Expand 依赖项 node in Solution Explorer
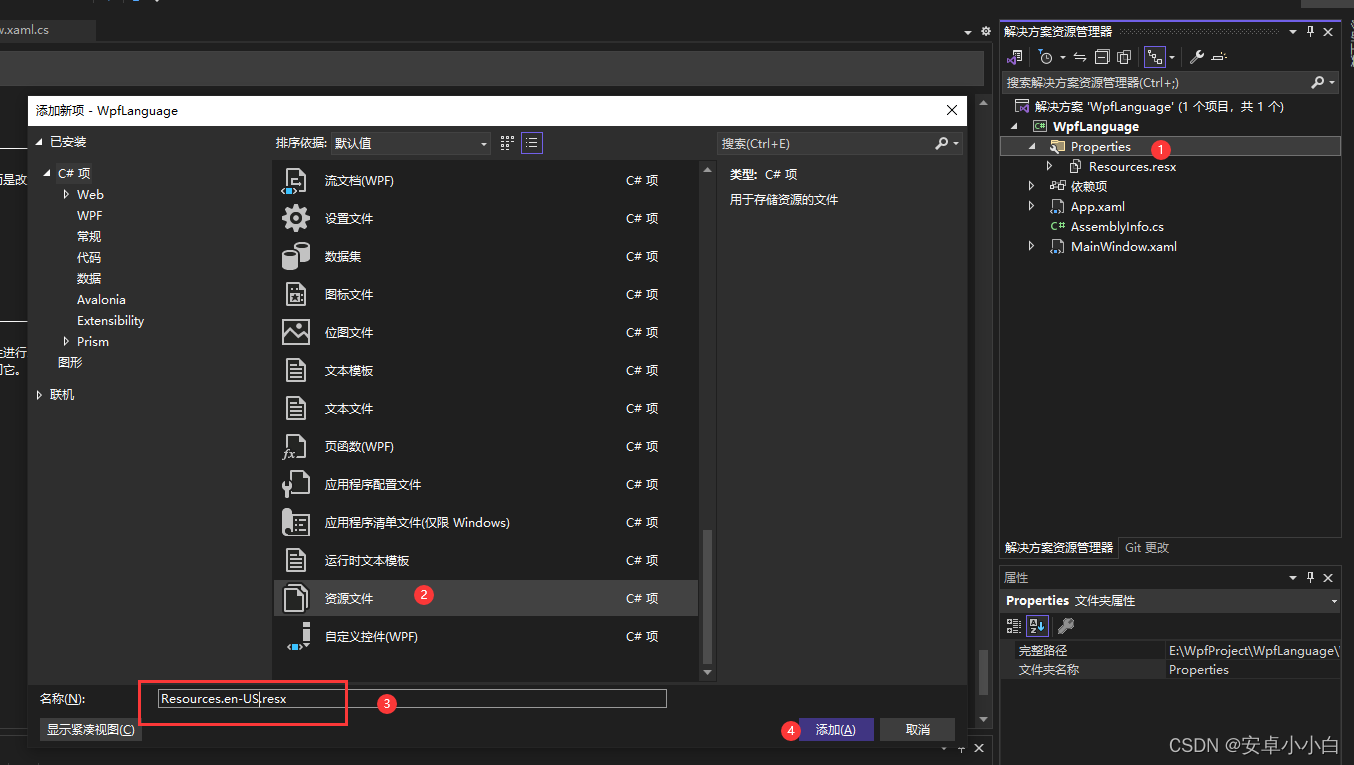1354x765 pixels. click(x=1031, y=186)
